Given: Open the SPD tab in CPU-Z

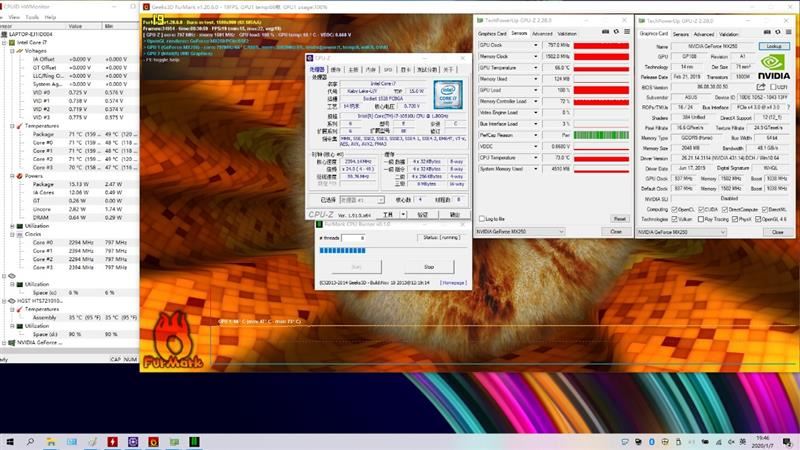Looking at the screenshot, I should (388, 69).
